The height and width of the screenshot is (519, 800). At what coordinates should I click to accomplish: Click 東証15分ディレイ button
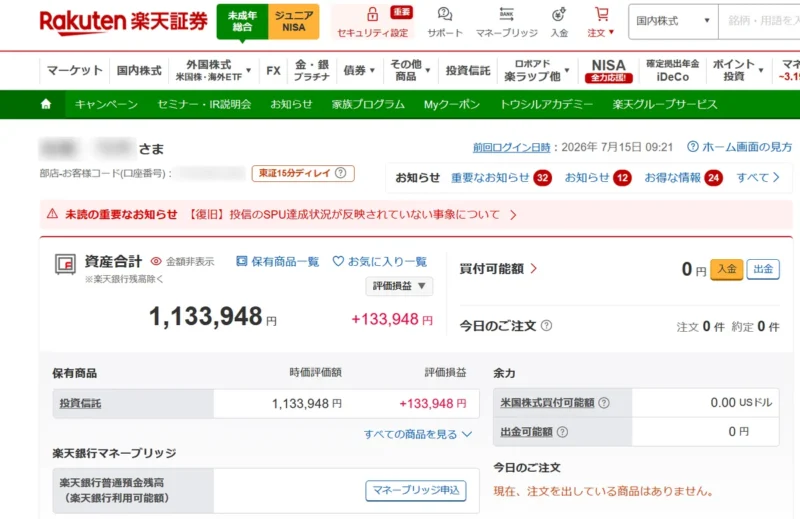coord(303,174)
